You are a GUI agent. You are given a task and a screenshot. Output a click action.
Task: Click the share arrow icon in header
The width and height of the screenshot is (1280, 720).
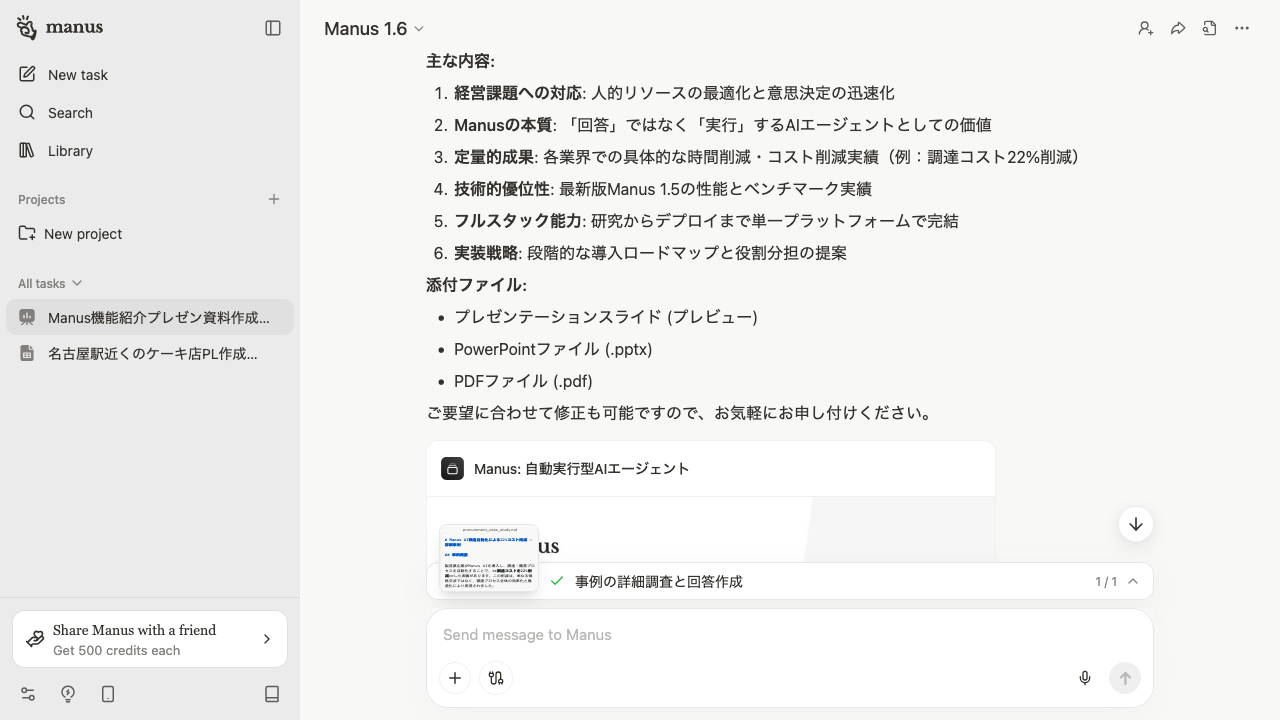point(1178,28)
